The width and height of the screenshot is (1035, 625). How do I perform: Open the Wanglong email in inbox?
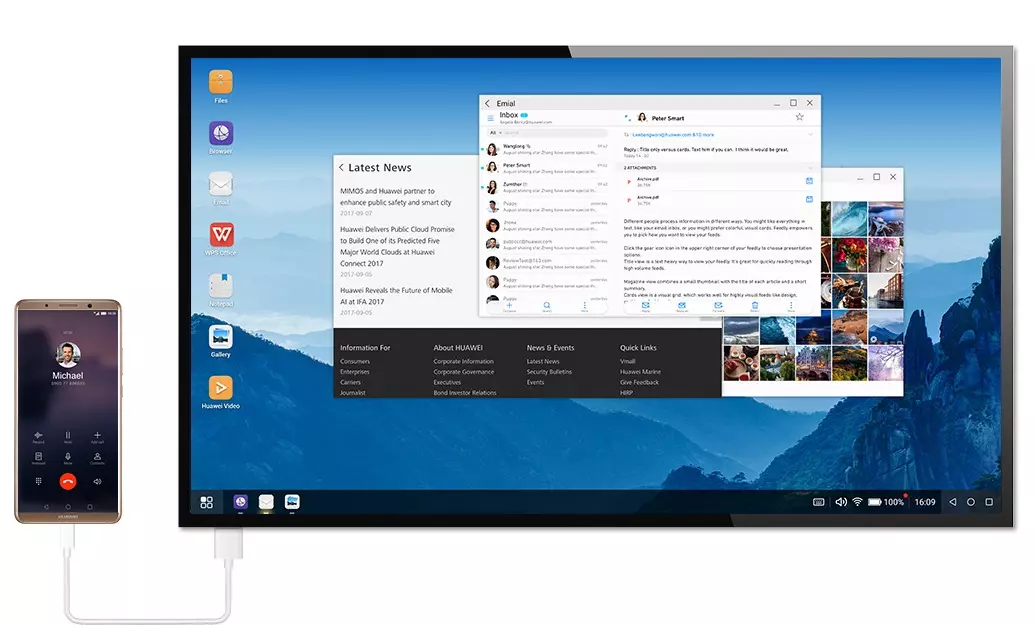click(x=547, y=149)
